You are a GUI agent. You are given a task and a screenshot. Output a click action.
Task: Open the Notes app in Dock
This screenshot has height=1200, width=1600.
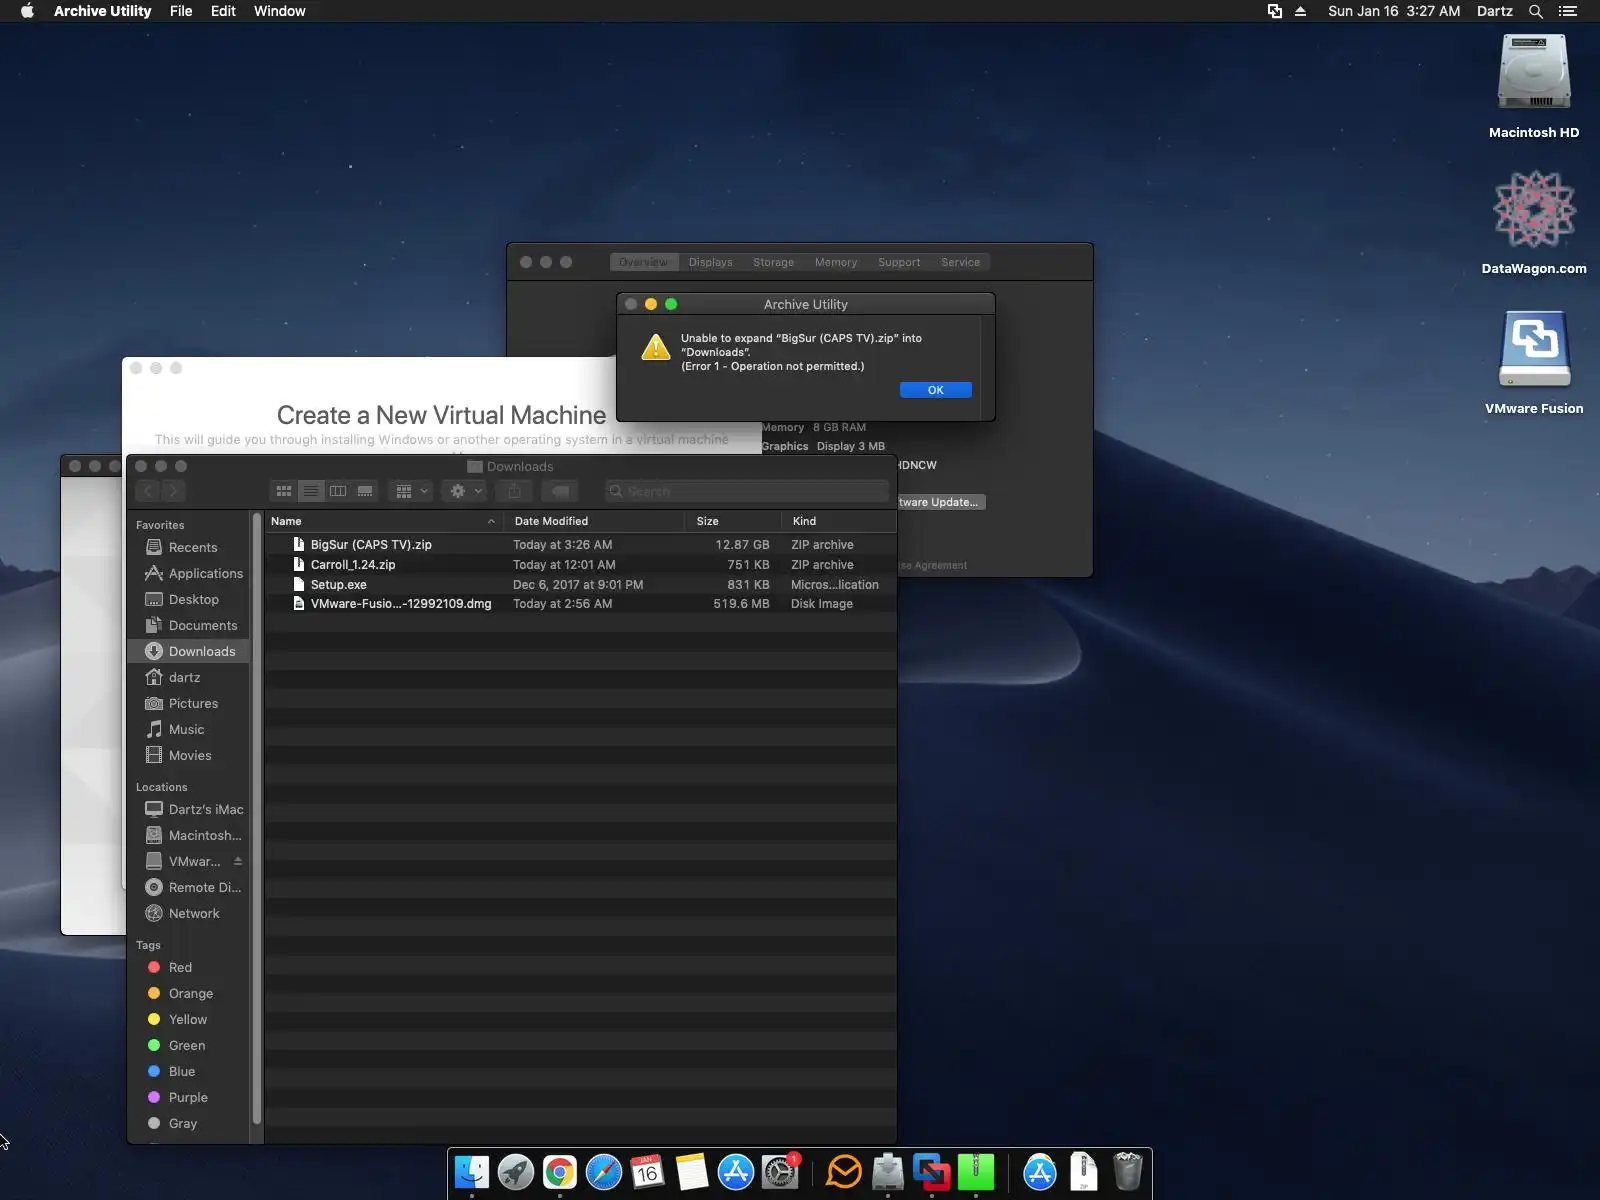[x=692, y=1171]
